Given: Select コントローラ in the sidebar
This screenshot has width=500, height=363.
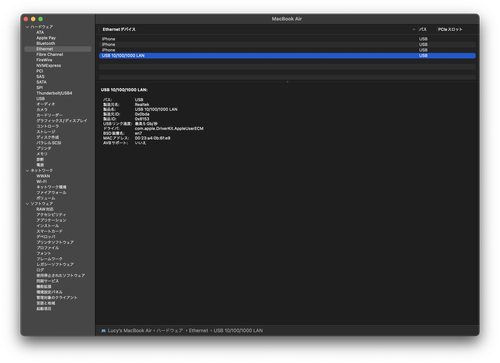Looking at the screenshot, I should (x=47, y=126).
